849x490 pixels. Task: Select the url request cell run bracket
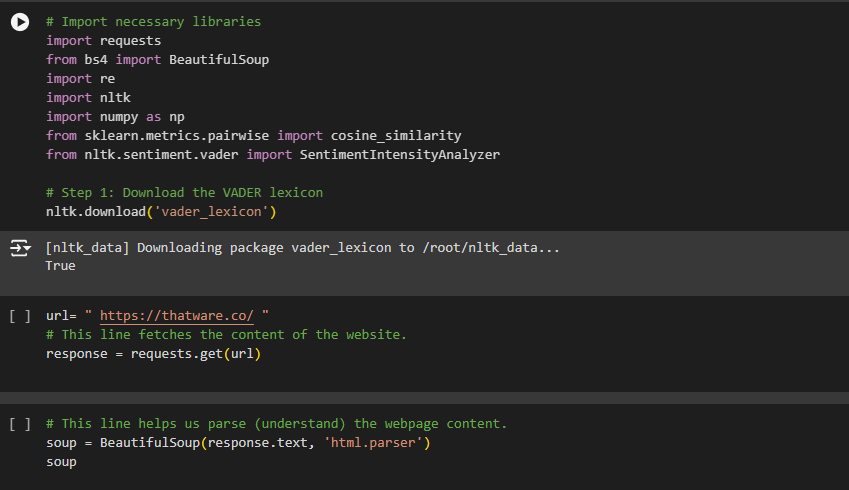pyautogui.click(x=20, y=316)
